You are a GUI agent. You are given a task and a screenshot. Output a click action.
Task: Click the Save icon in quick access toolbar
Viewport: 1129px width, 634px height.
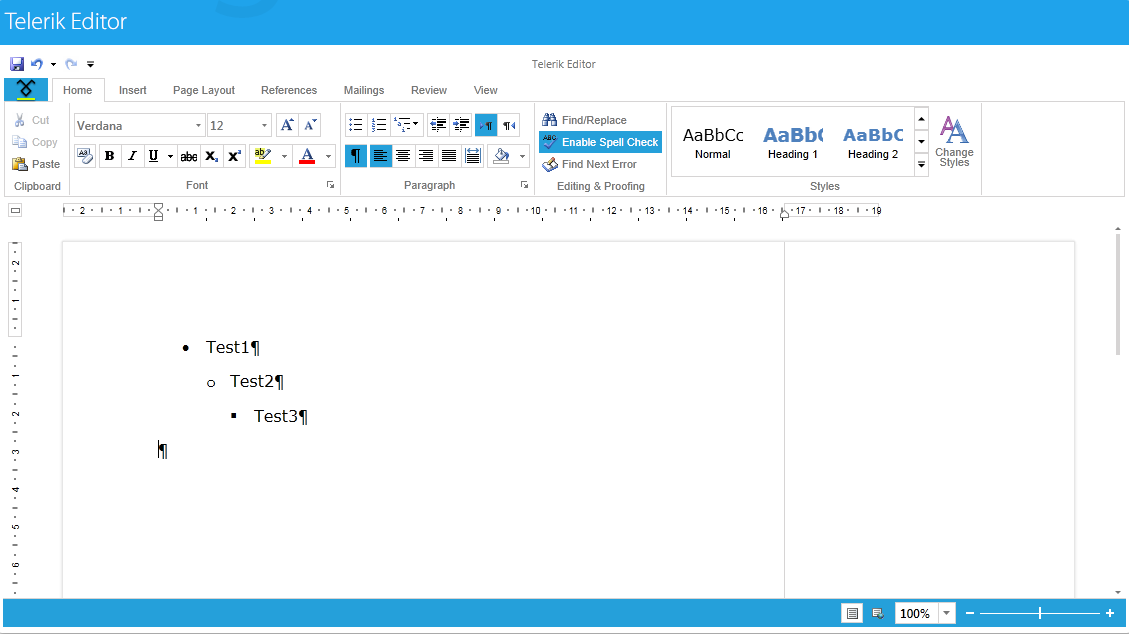17,64
